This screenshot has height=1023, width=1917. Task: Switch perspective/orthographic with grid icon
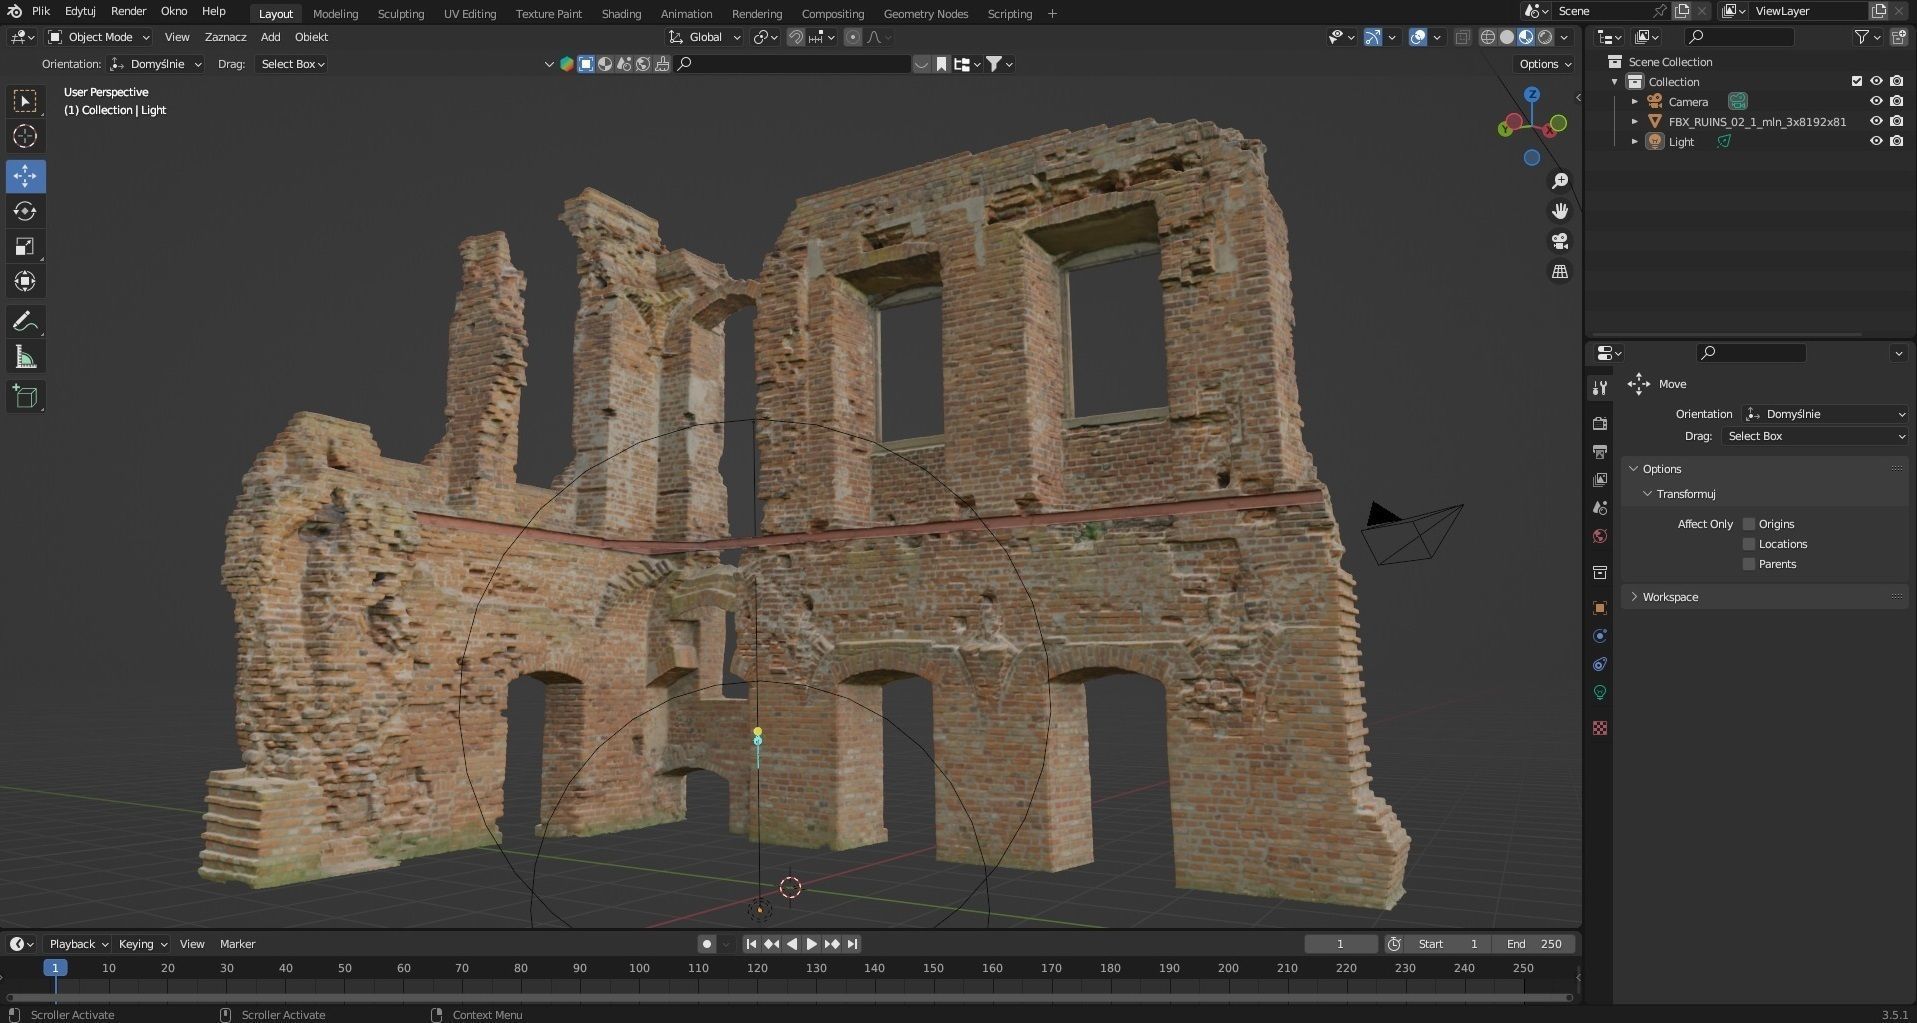[x=1559, y=272]
